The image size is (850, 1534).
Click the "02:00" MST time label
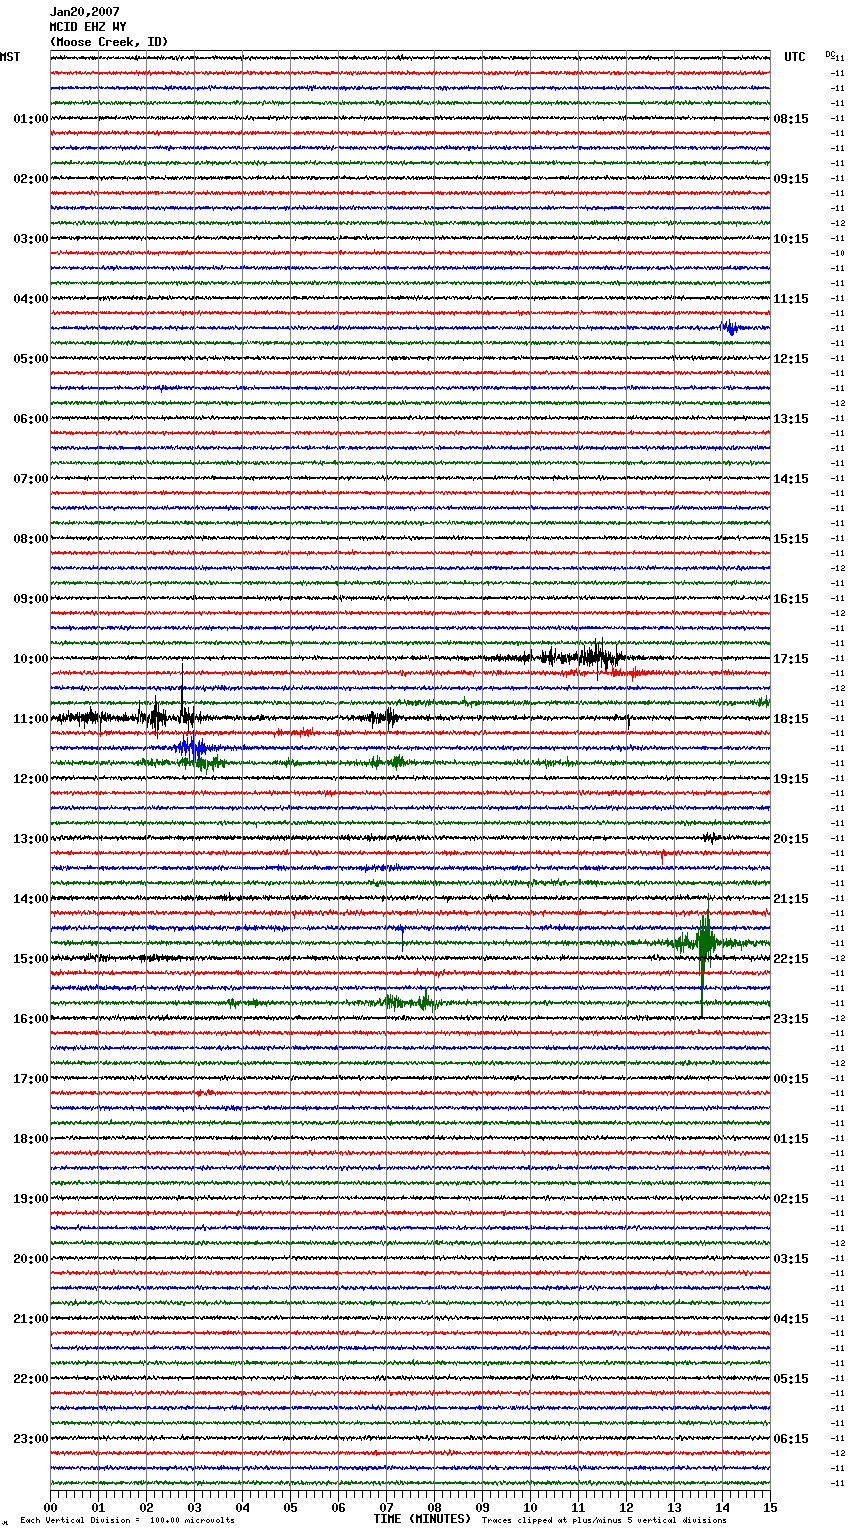[x=31, y=179]
